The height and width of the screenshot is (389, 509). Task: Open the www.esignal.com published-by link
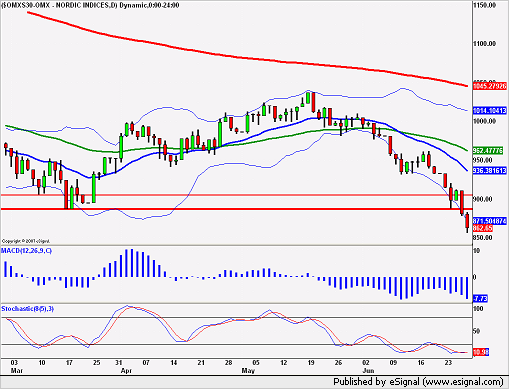point(463,382)
